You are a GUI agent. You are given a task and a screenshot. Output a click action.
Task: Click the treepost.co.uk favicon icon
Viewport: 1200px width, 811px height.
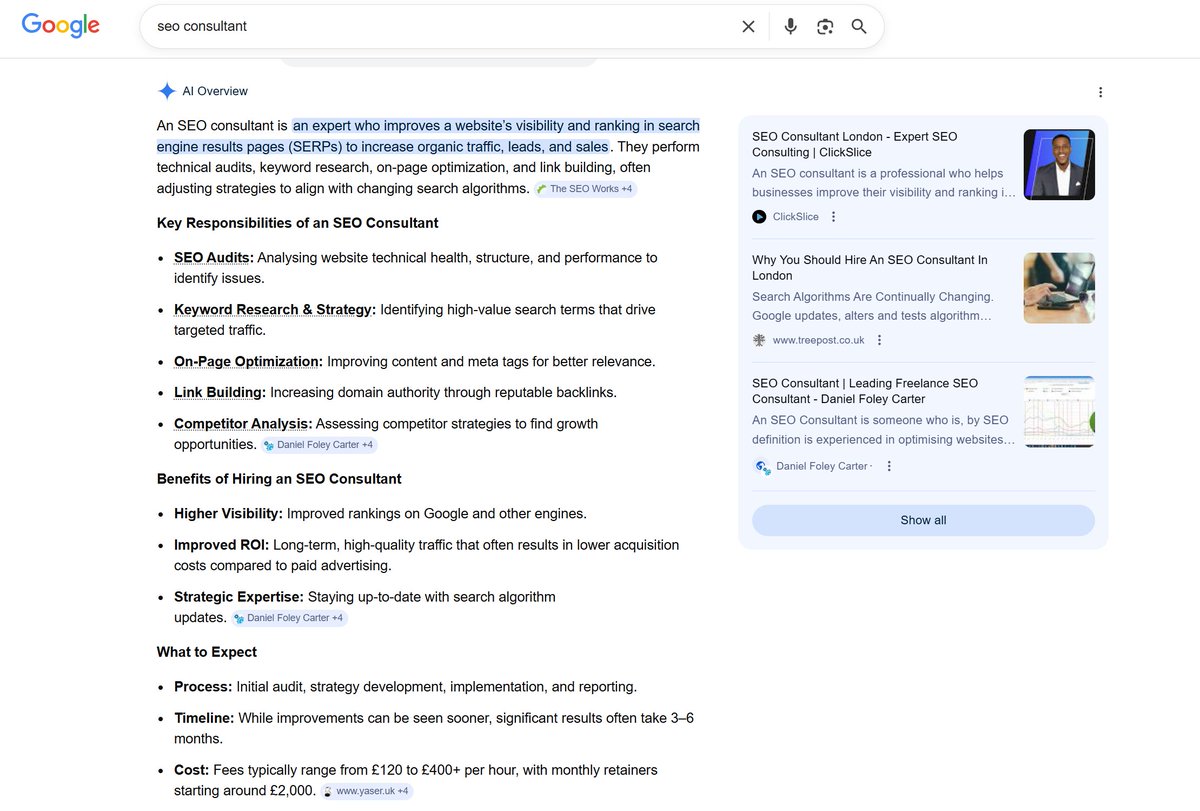coord(759,340)
